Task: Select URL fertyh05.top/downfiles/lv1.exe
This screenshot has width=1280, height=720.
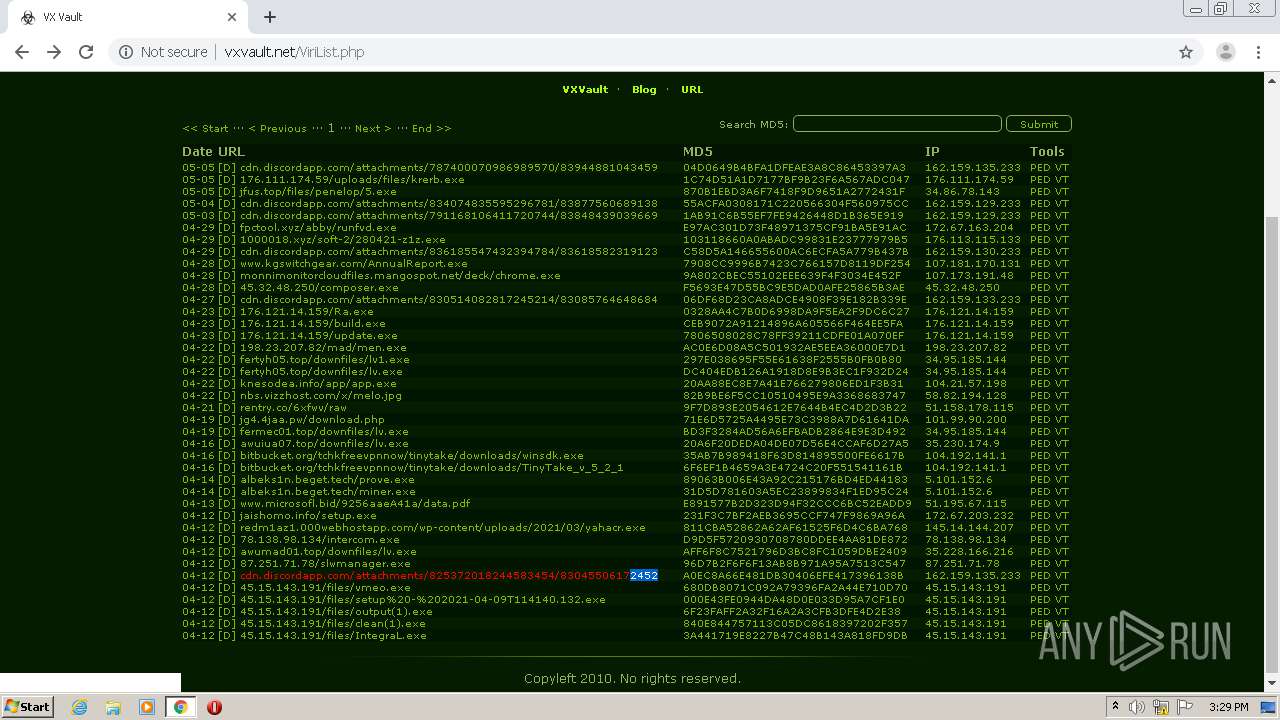Action: pyautogui.click(x=324, y=359)
